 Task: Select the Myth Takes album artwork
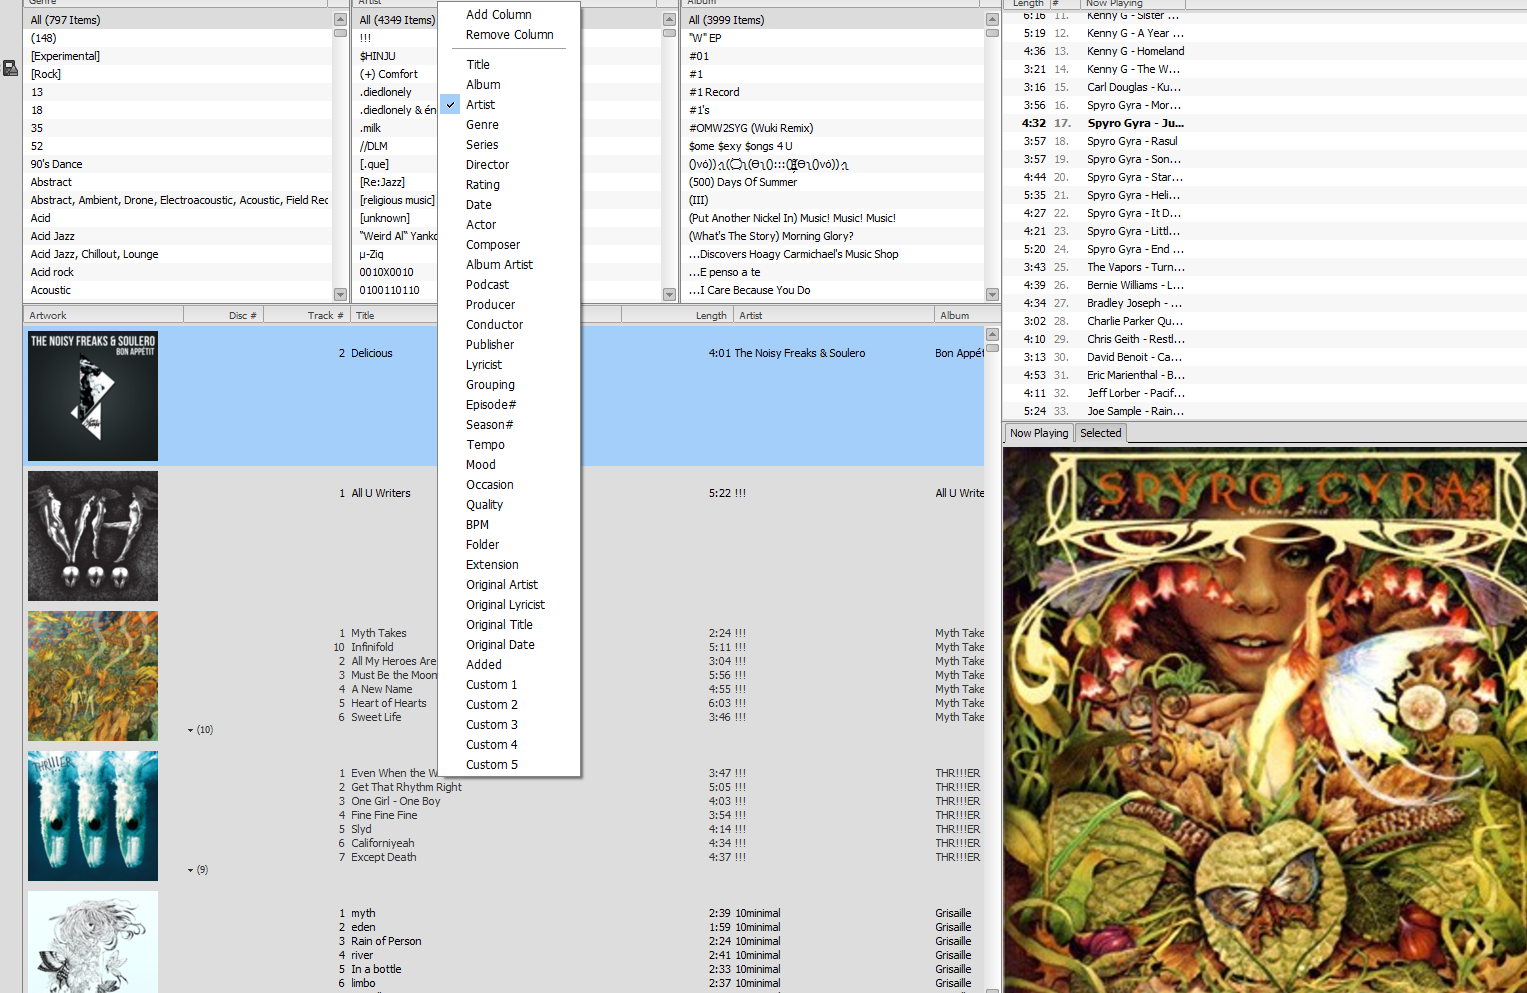[93, 676]
